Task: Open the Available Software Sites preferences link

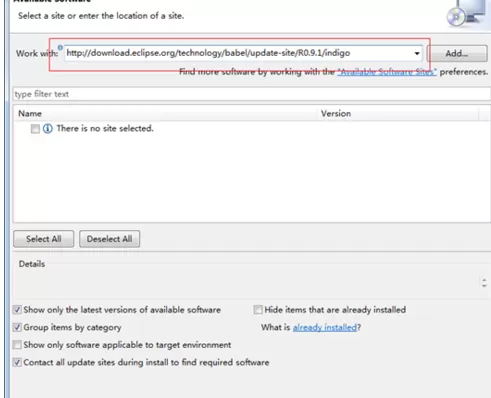Action: pos(387,72)
